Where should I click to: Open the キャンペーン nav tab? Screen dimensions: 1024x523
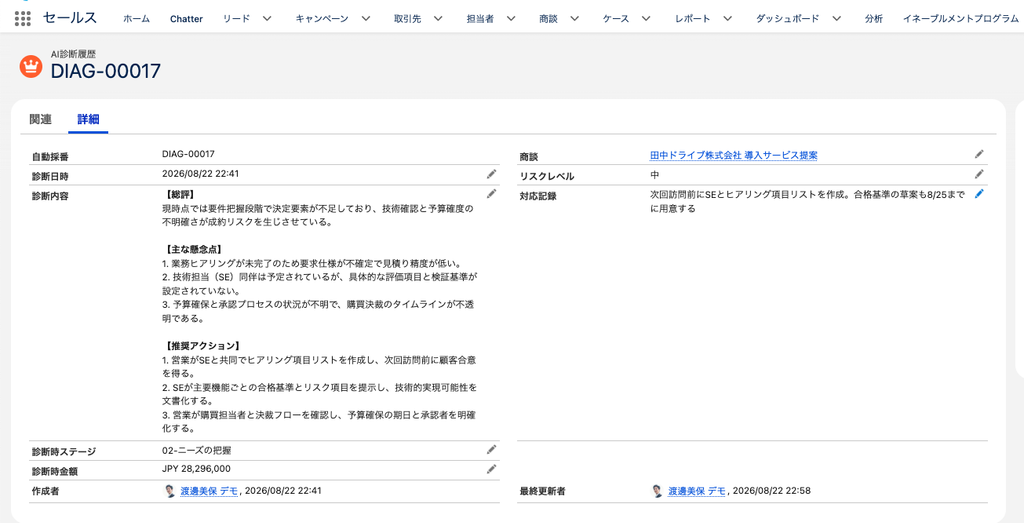pyautogui.click(x=322, y=19)
